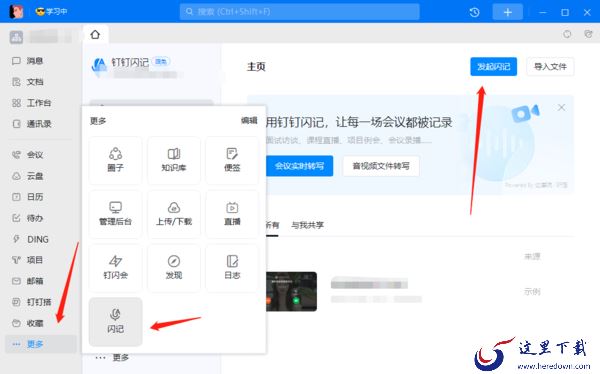Open 管理后台 admin console tile
Screen dimensions: 600x374
pos(116,214)
